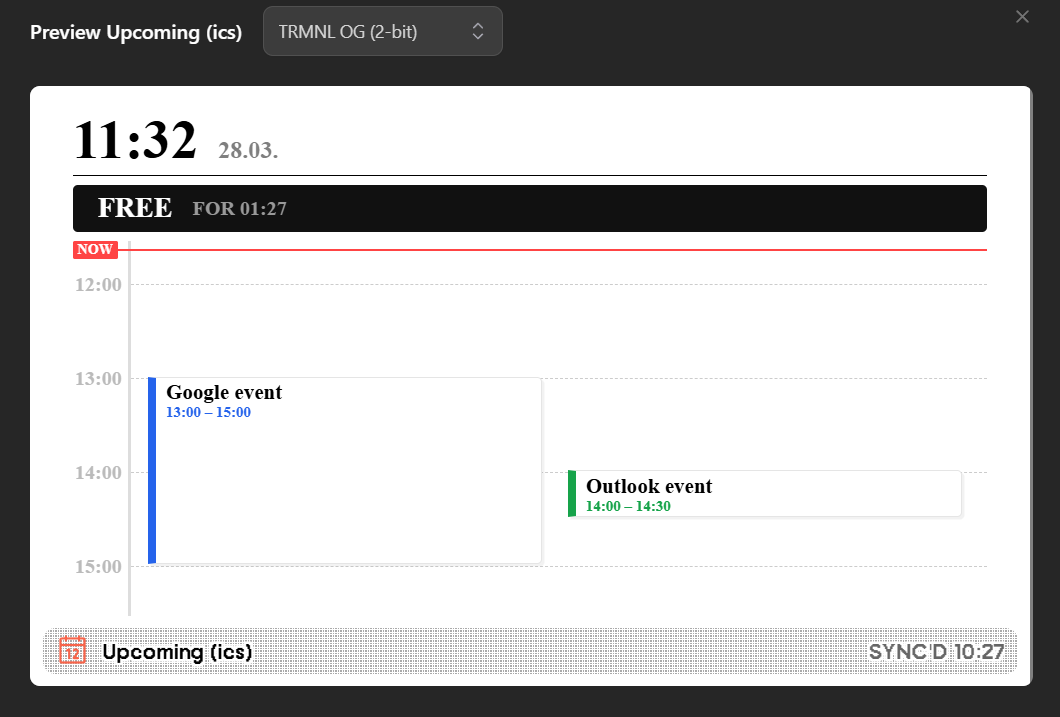Select the Google event block

[345, 470]
